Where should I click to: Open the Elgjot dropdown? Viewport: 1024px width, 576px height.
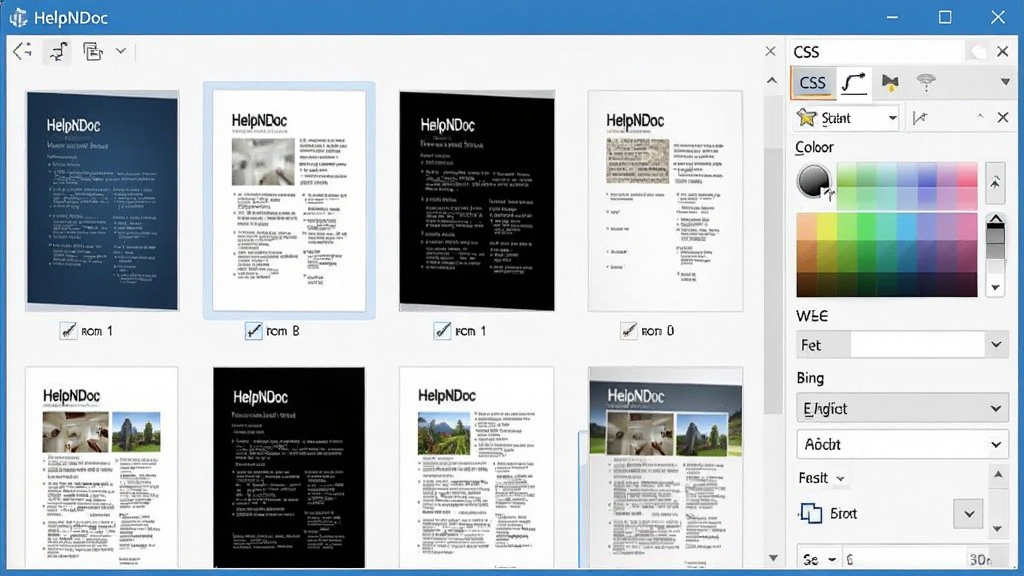(x=902, y=409)
